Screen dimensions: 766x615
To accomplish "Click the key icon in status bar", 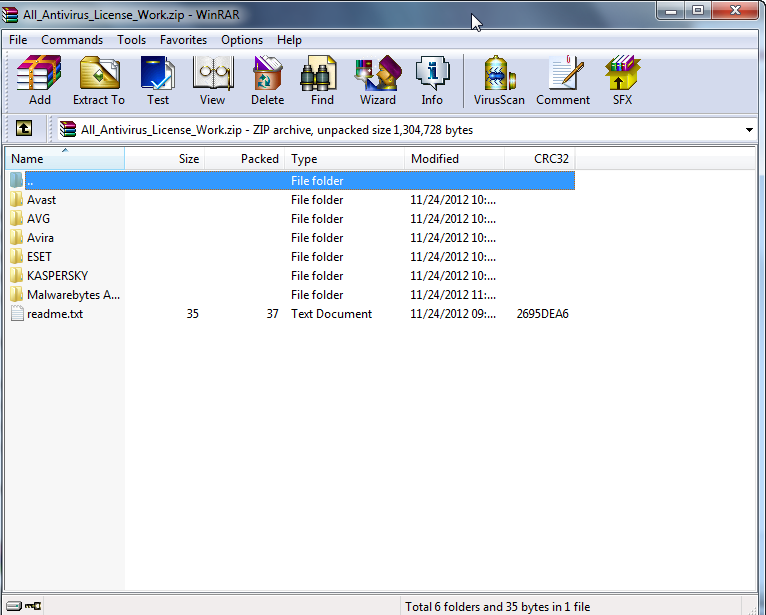I will (x=33, y=606).
